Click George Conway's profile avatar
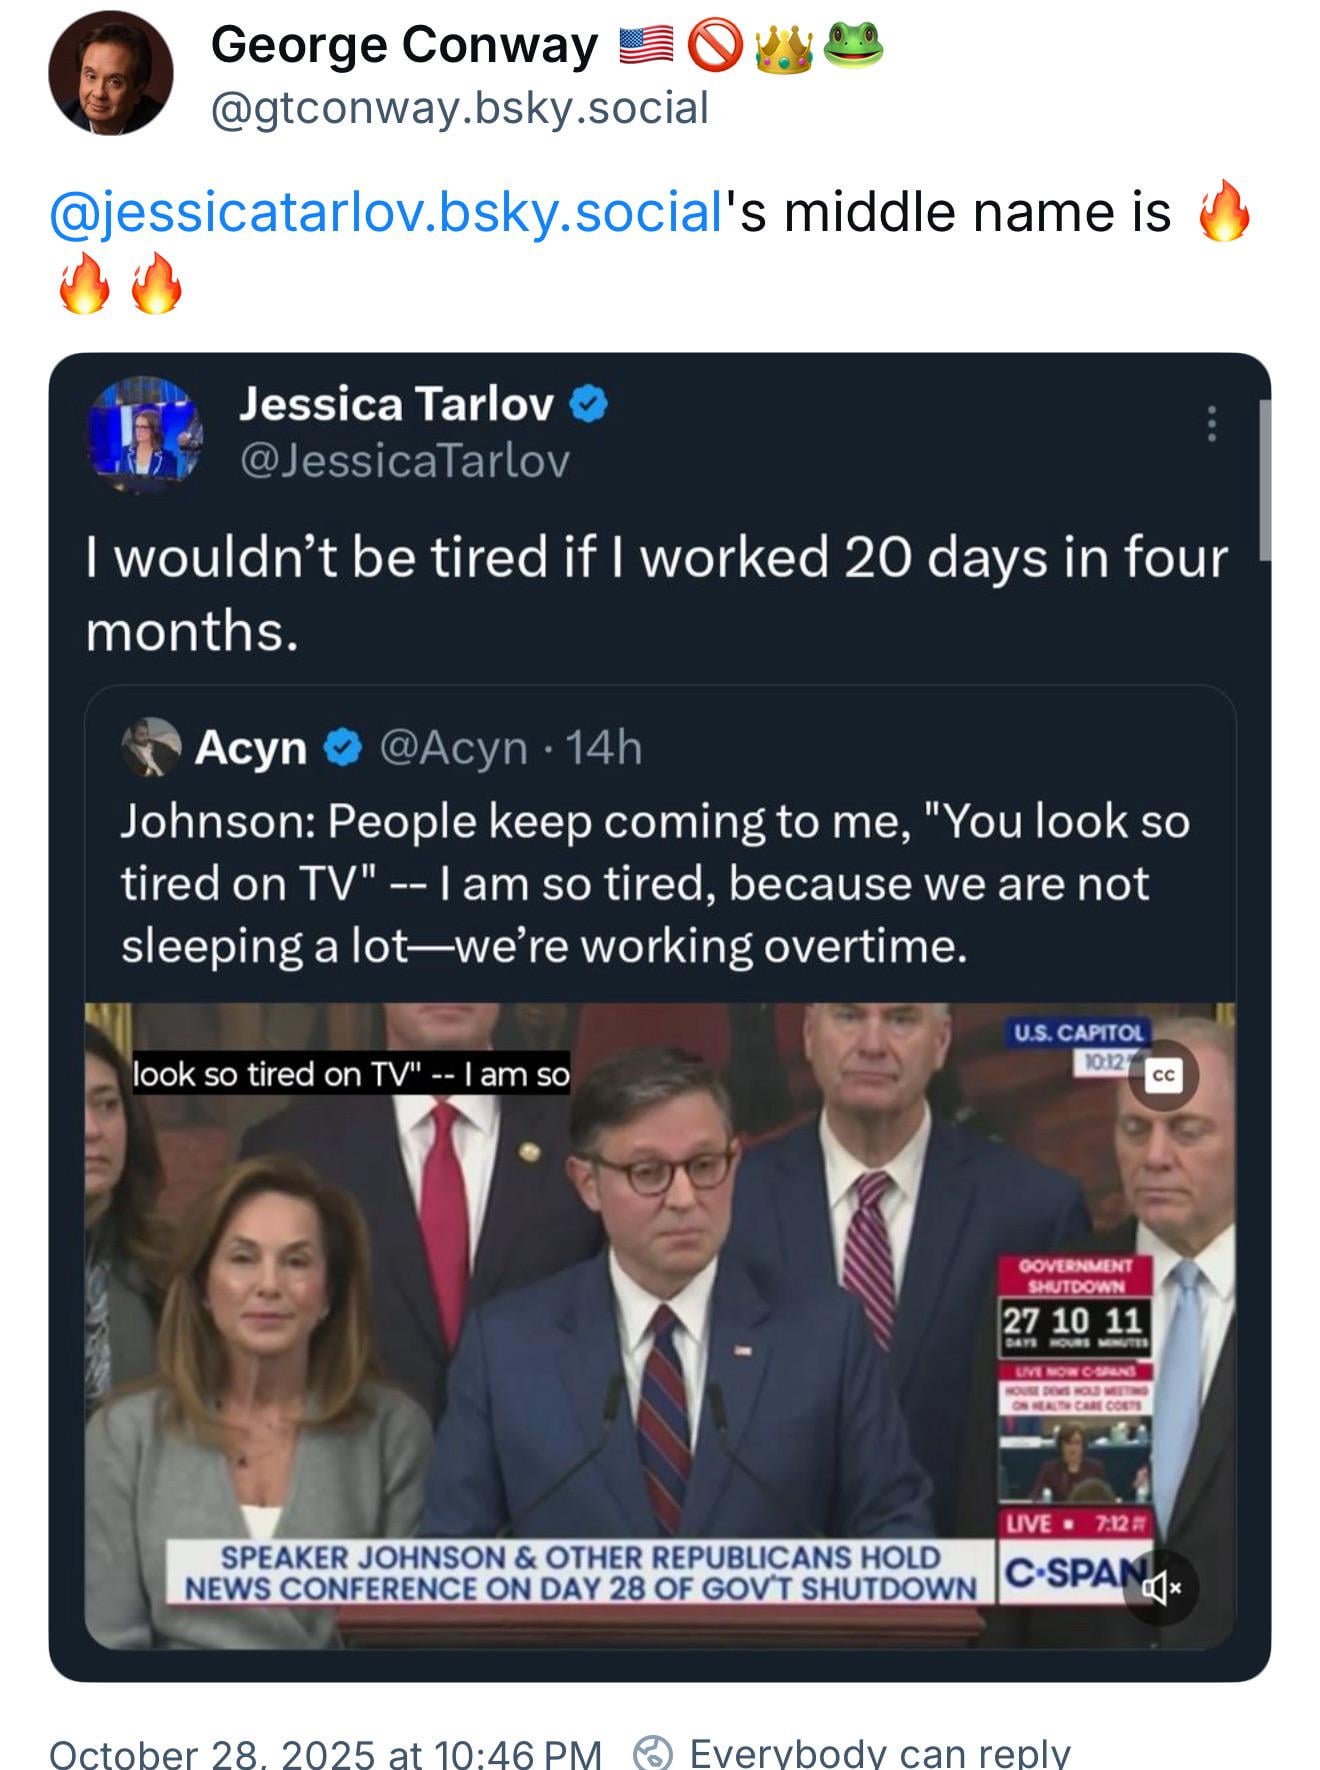 coord(110,74)
